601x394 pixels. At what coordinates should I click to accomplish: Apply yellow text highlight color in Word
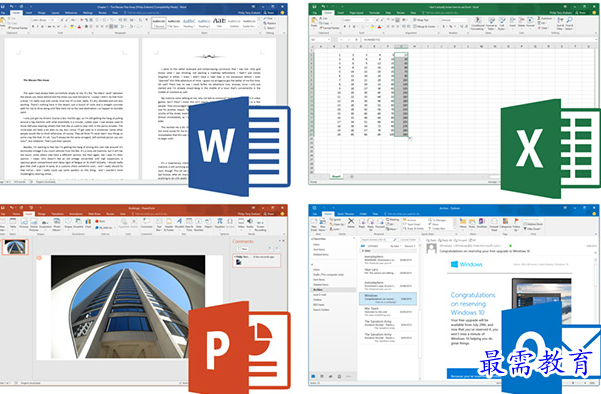(x=72, y=26)
